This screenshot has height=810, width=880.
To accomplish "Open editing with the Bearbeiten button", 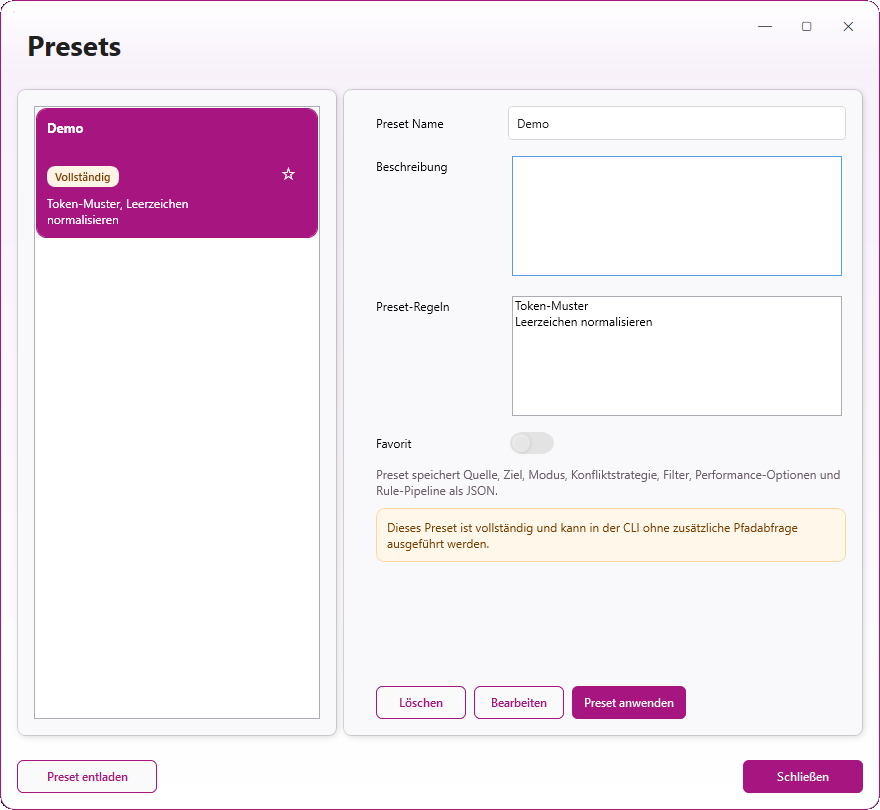I will click(518, 703).
